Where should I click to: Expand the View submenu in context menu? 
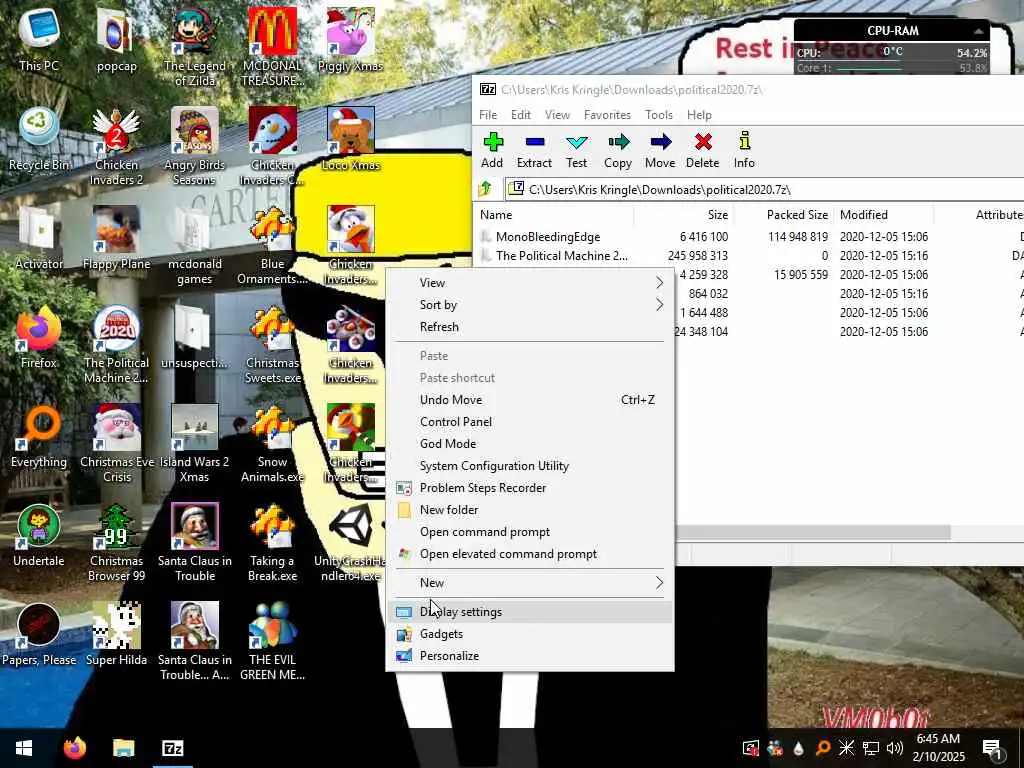coord(530,283)
